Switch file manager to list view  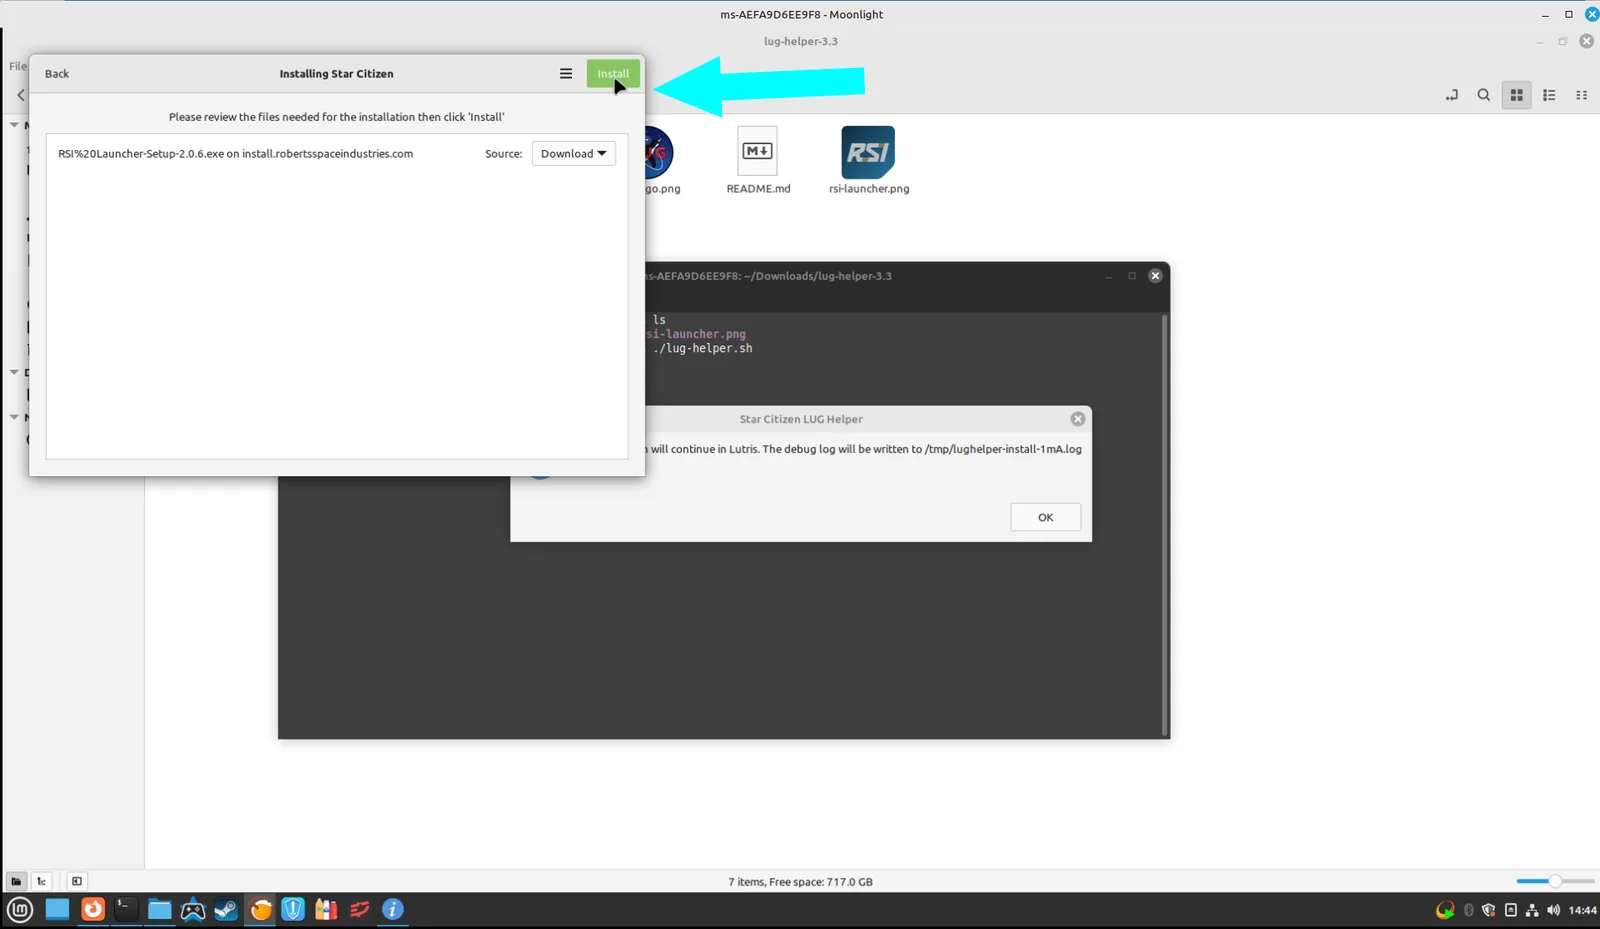coord(1549,95)
